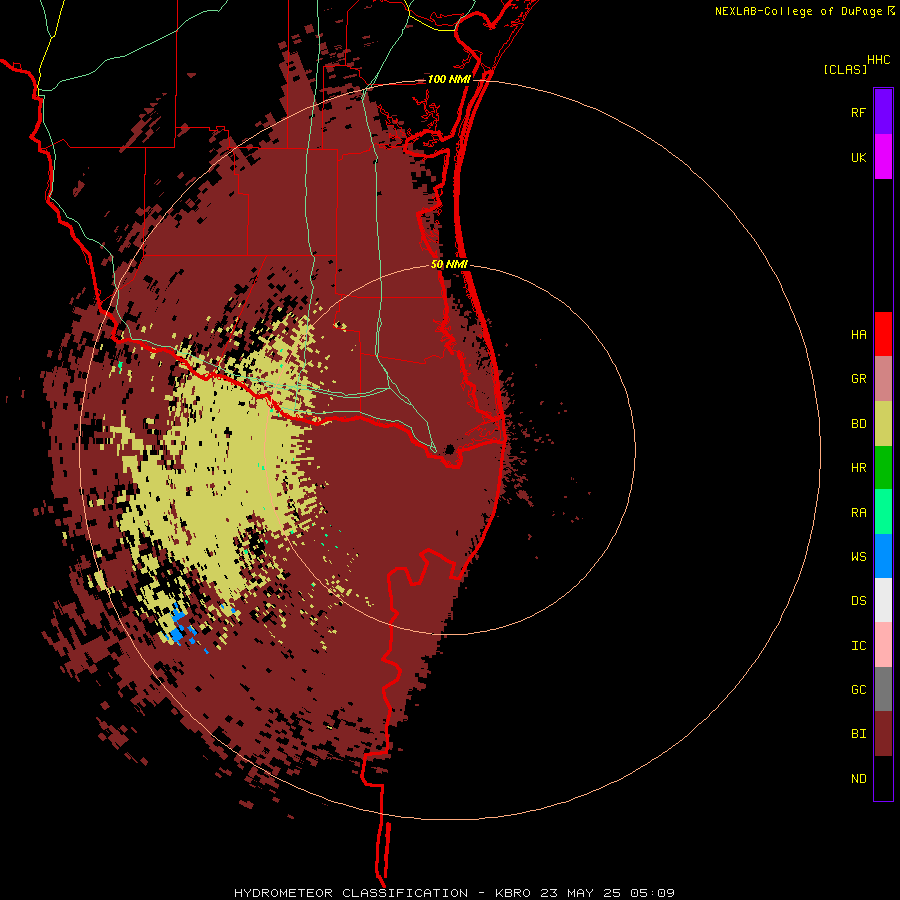Image resolution: width=900 pixels, height=900 pixels.
Task: Click the BD legend label
Action: [x=858, y=424]
